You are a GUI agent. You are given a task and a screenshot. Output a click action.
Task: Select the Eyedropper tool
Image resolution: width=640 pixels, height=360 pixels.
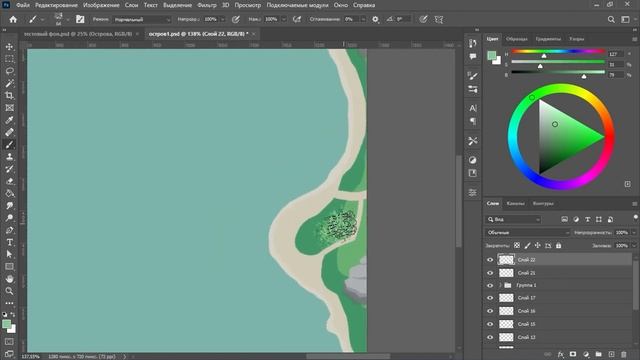pos(9,120)
